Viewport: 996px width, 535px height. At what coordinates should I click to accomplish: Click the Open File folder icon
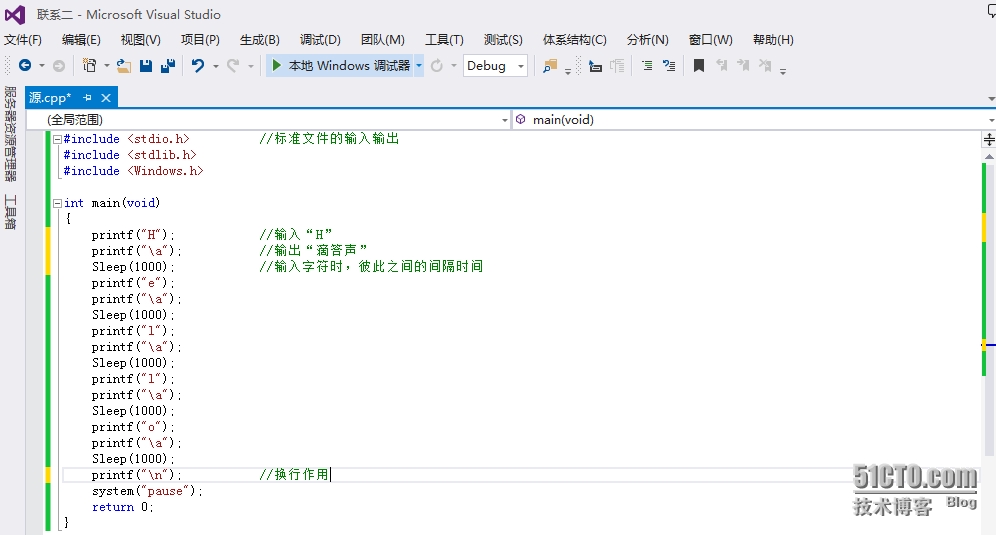tap(124, 65)
